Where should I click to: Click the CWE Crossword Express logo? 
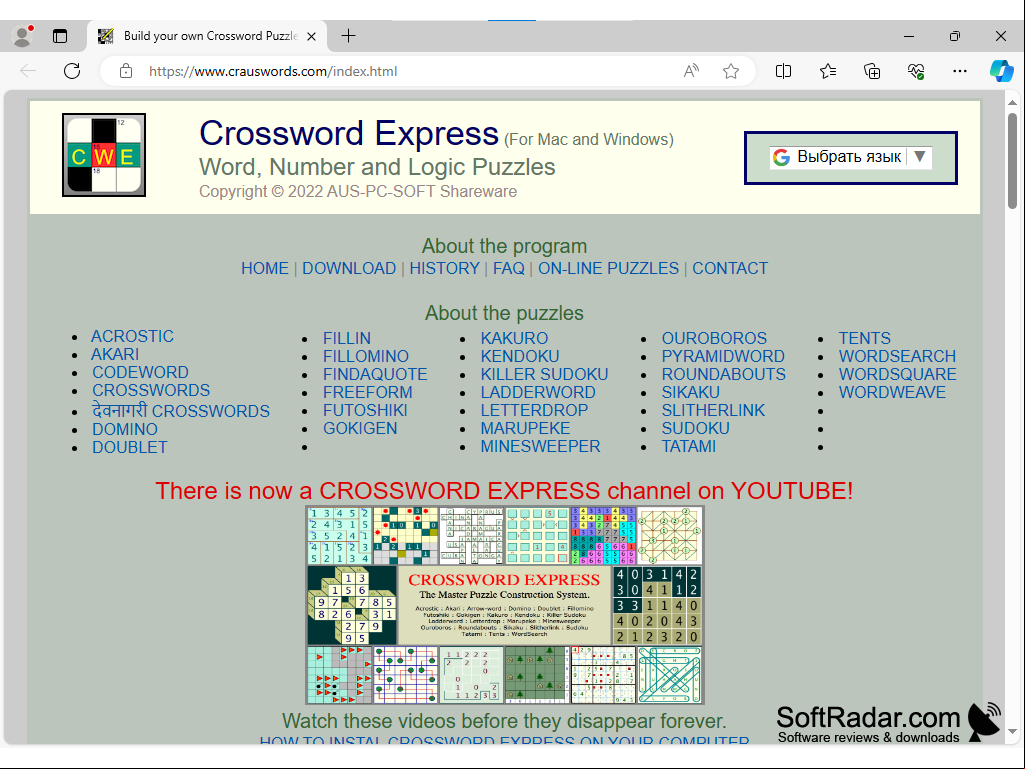(104, 155)
